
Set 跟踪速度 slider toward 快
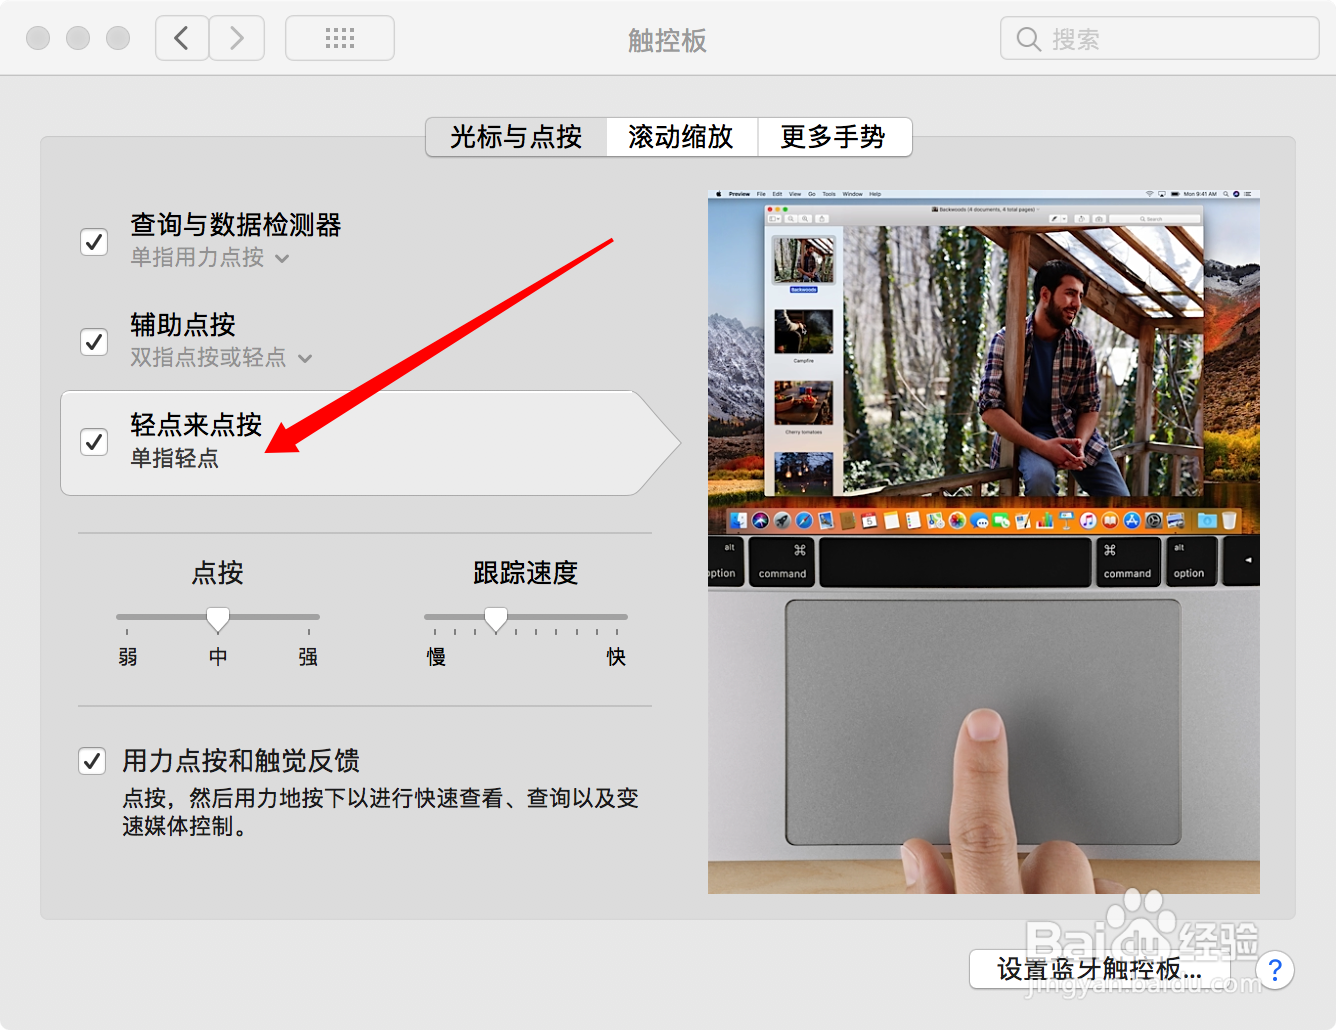(x=600, y=620)
